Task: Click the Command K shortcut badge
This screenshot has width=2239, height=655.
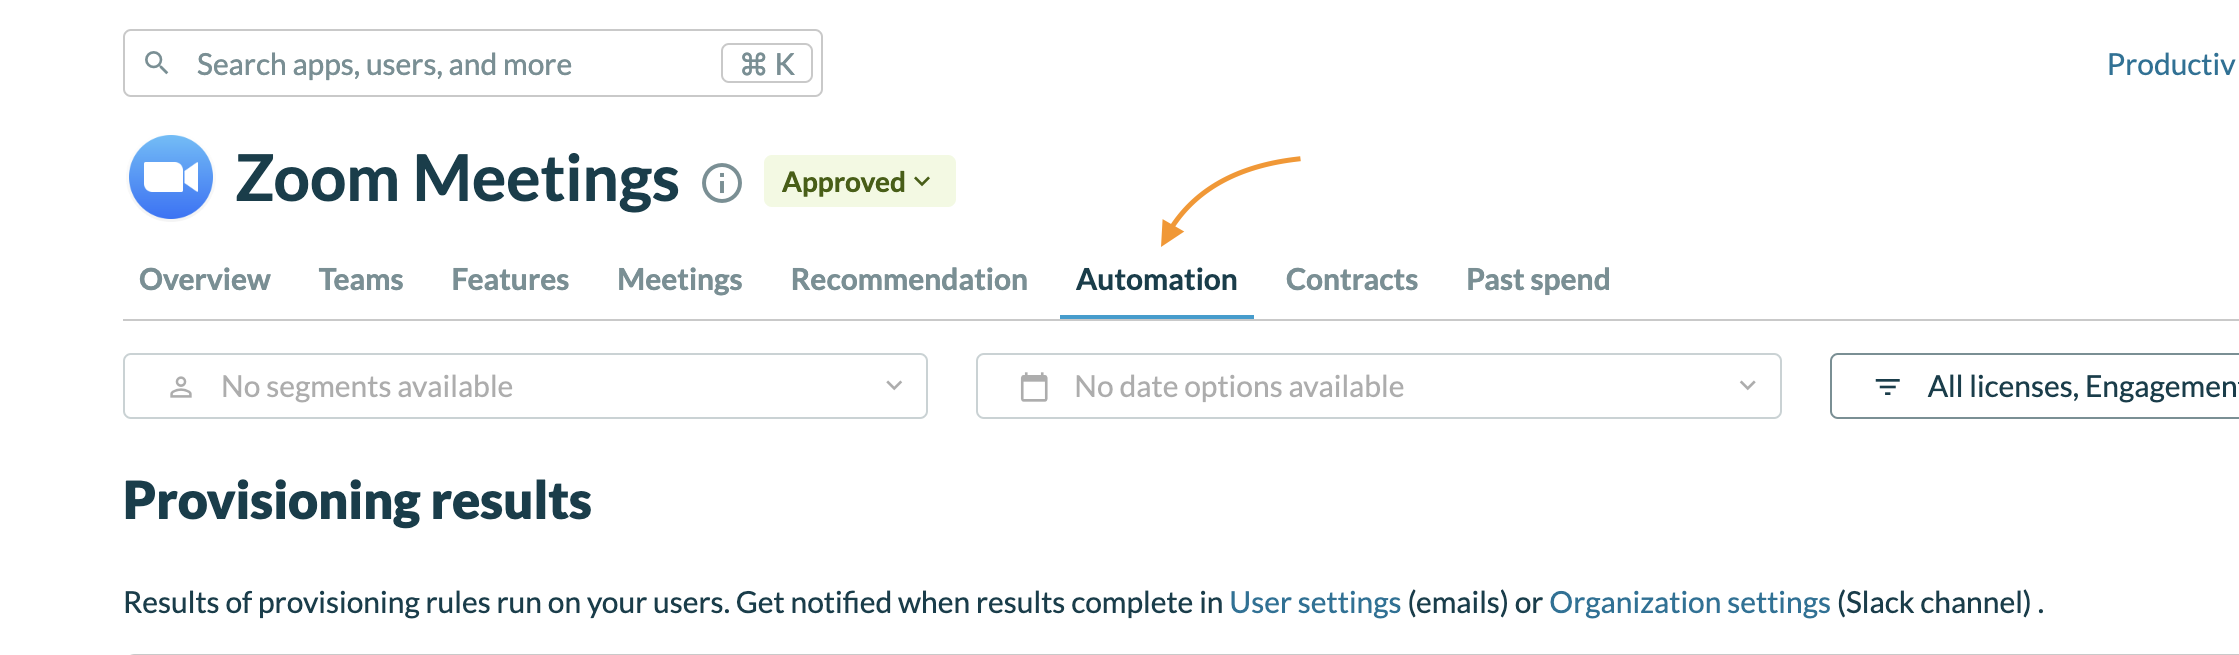Action: 767,64
